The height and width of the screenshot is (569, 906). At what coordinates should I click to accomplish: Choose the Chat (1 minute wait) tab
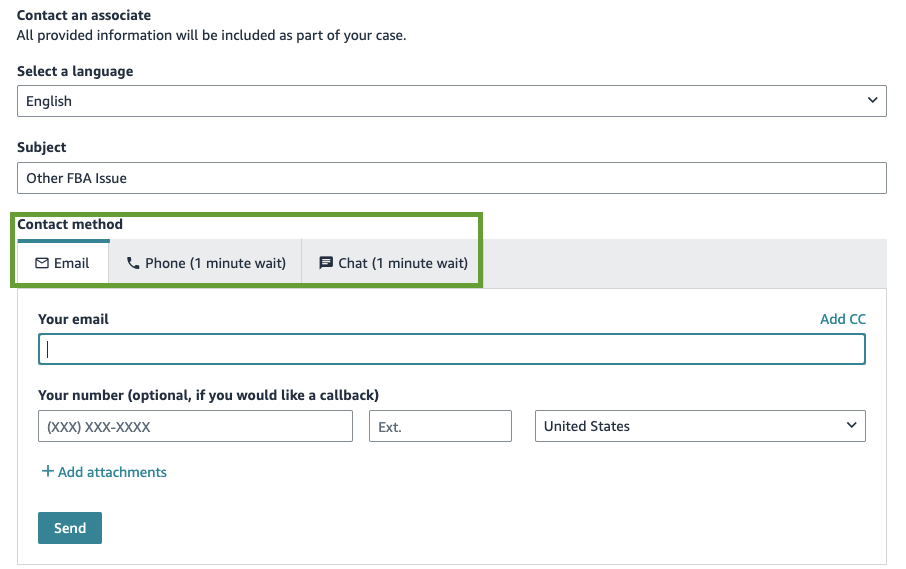pyautogui.click(x=393, y=263)
